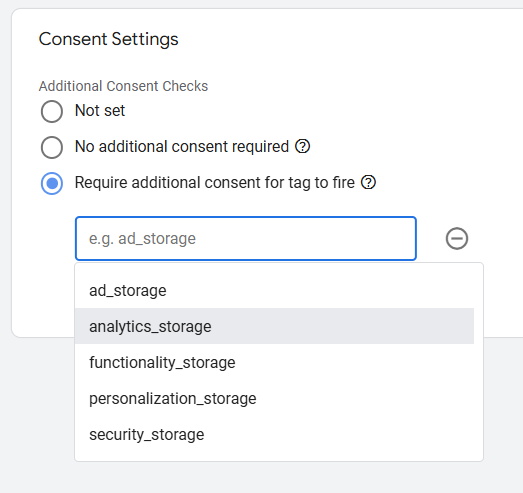Image resolution: width=523 pixels, height=493 pixels.
Task: Click the No additional consent required label
Action: [x=182, y=146]
